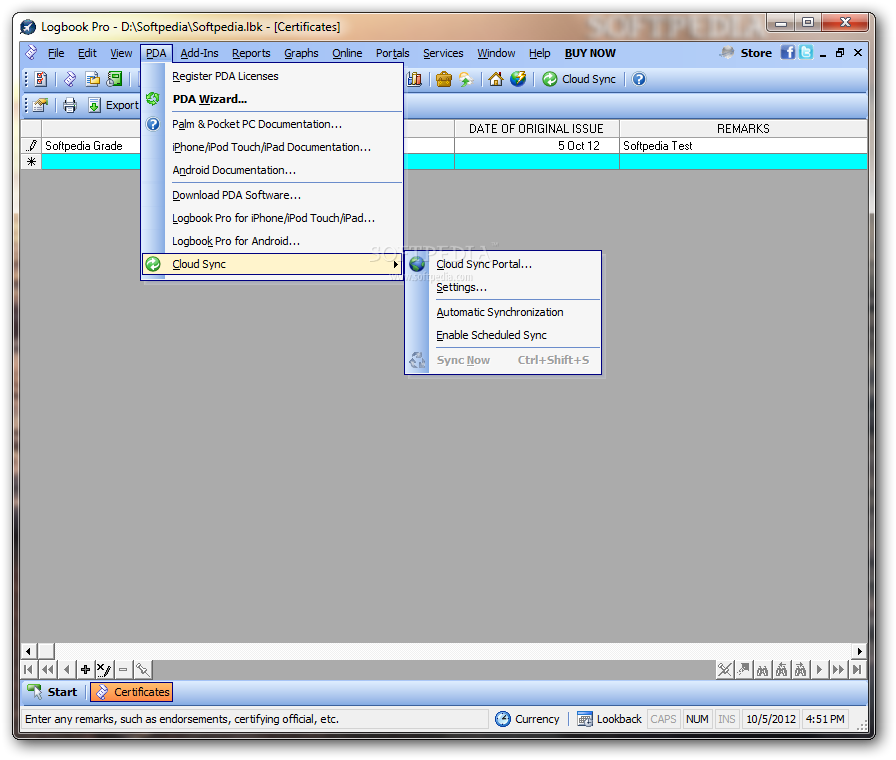Select the '5 Oct 12' date cell
The image size is (896, 760).
pos(537,146)
